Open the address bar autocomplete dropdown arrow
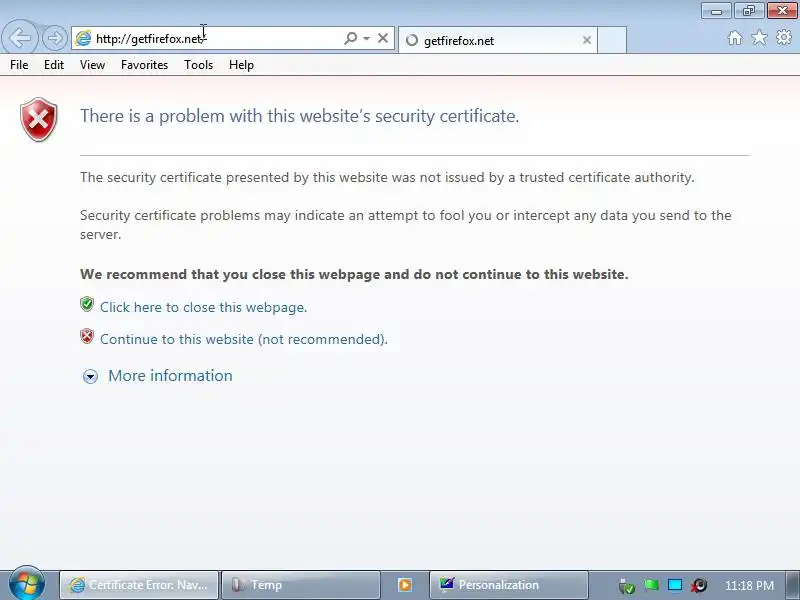800x600 pixels. tap(366, 38)
